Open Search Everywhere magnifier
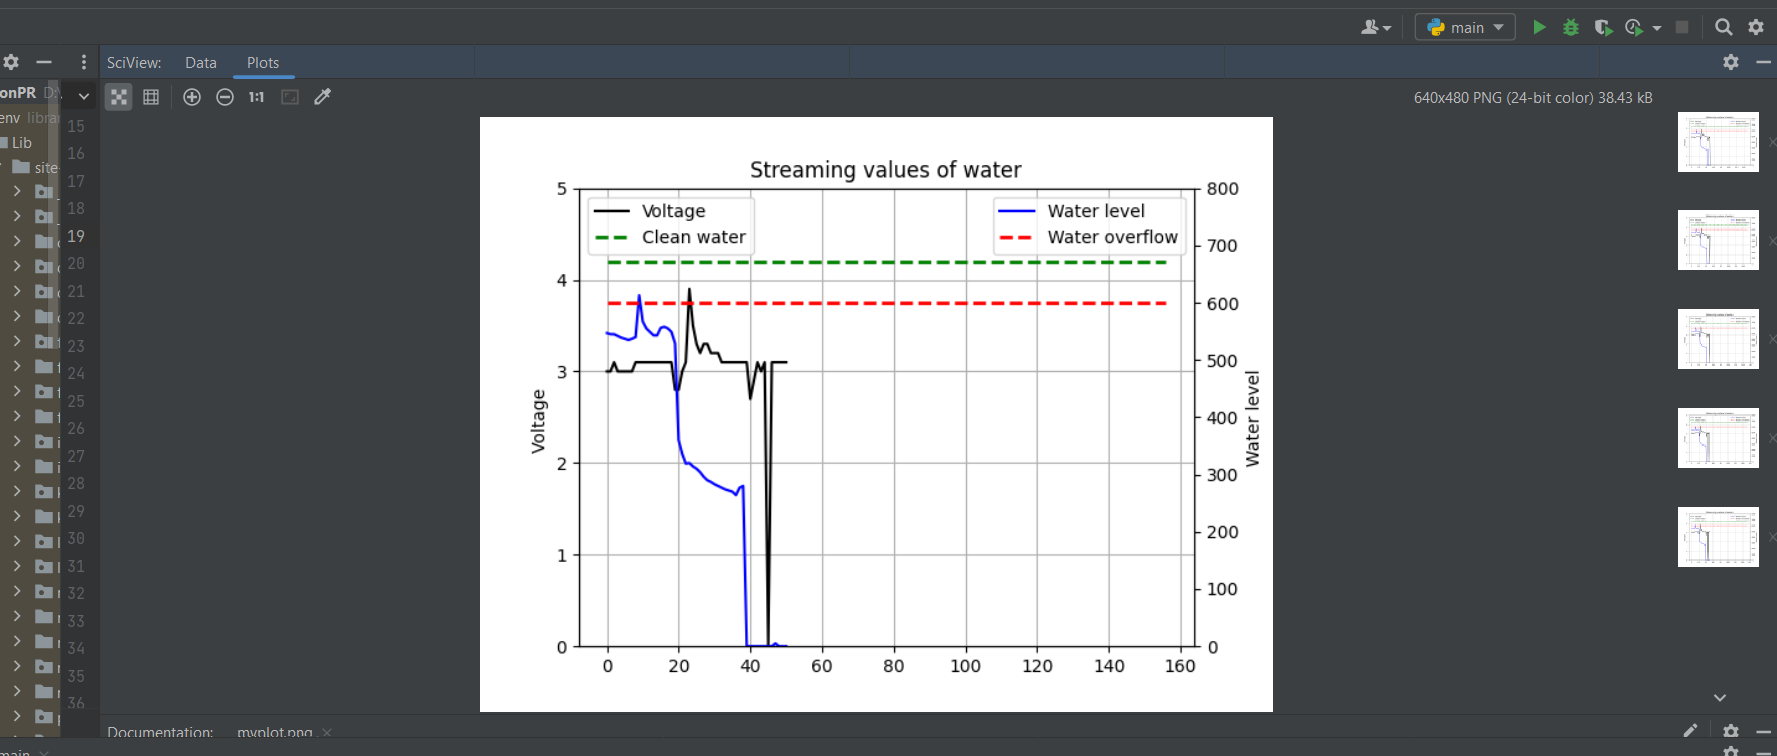1777x756 pixels. 1724,27
